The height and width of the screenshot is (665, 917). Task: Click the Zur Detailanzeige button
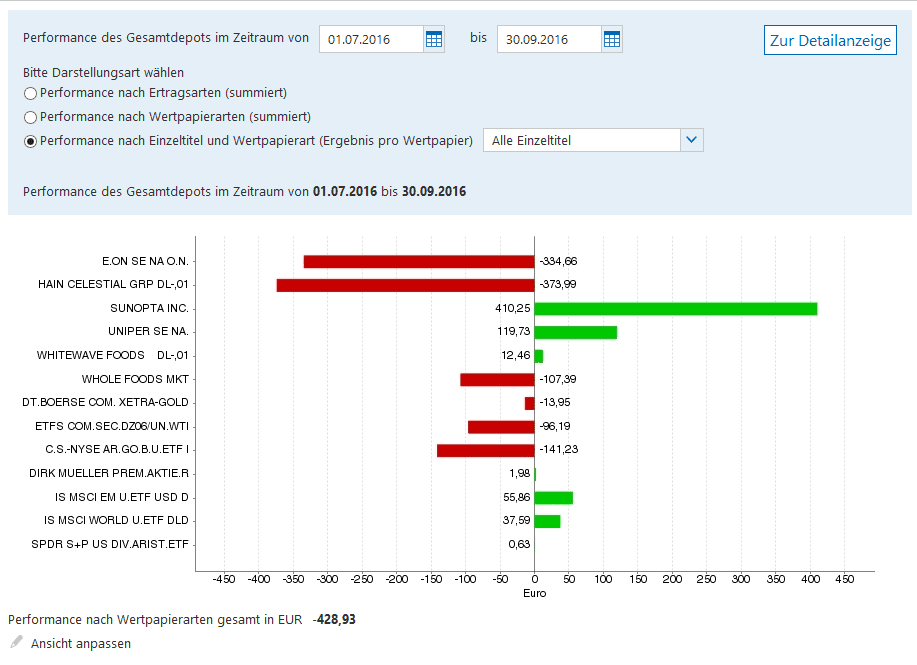pos(830,40)
